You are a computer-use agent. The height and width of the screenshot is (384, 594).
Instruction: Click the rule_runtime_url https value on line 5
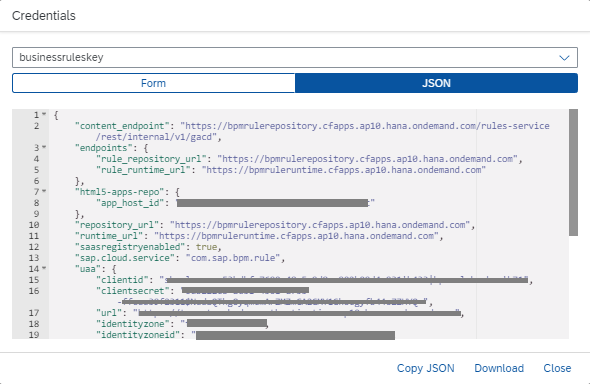coord(344,170)
